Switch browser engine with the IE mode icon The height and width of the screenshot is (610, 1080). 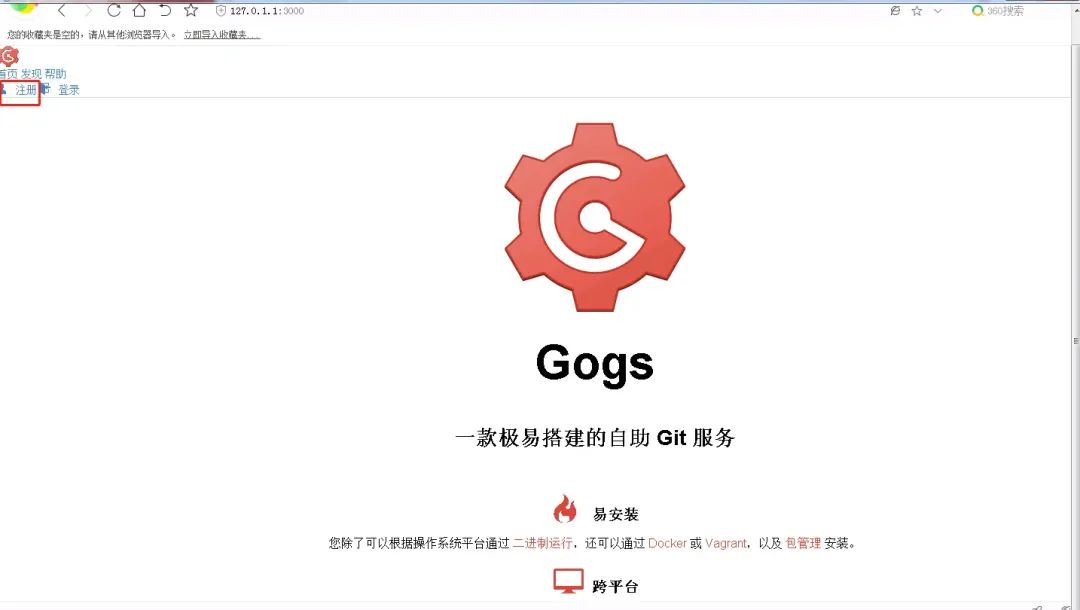pos(895,10)
